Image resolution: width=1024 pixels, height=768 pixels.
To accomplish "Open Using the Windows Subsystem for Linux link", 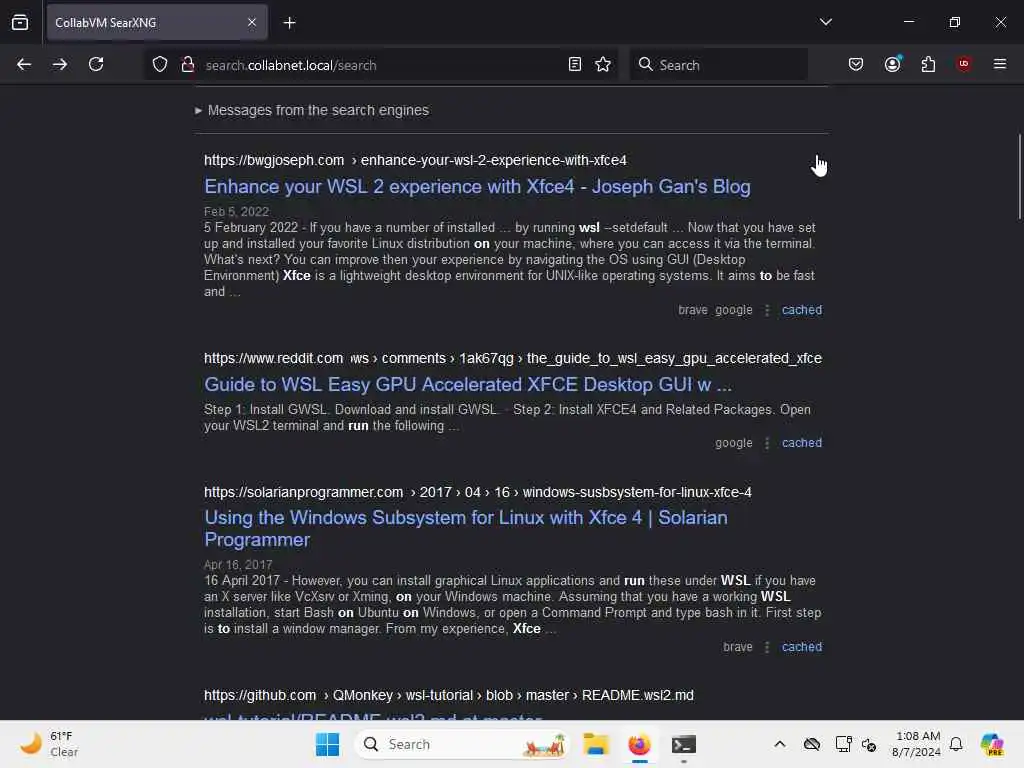I will coord(466,528).
